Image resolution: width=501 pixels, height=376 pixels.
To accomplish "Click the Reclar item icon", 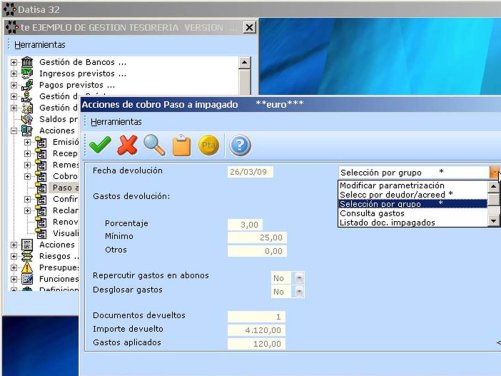I will 41,210.
